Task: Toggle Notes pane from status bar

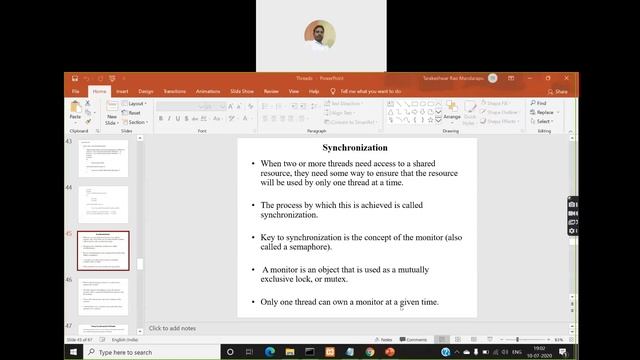Action: point(384,340)
